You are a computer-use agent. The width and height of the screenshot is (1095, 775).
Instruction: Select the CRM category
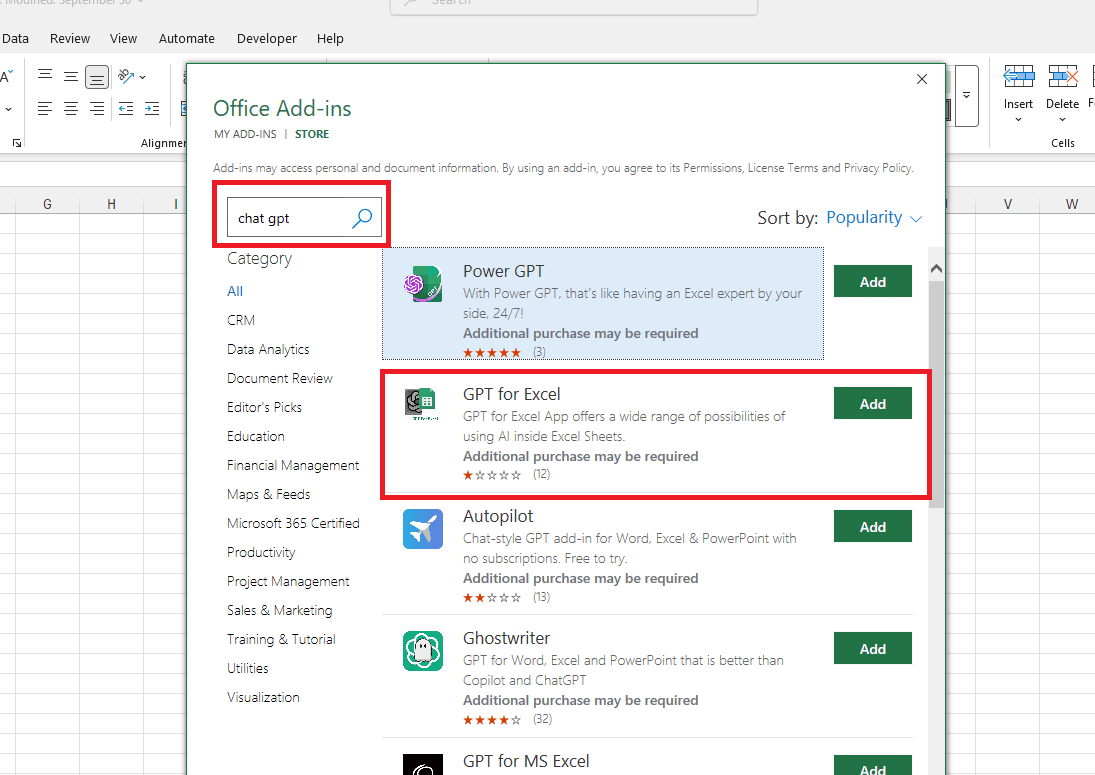point(241,320)
